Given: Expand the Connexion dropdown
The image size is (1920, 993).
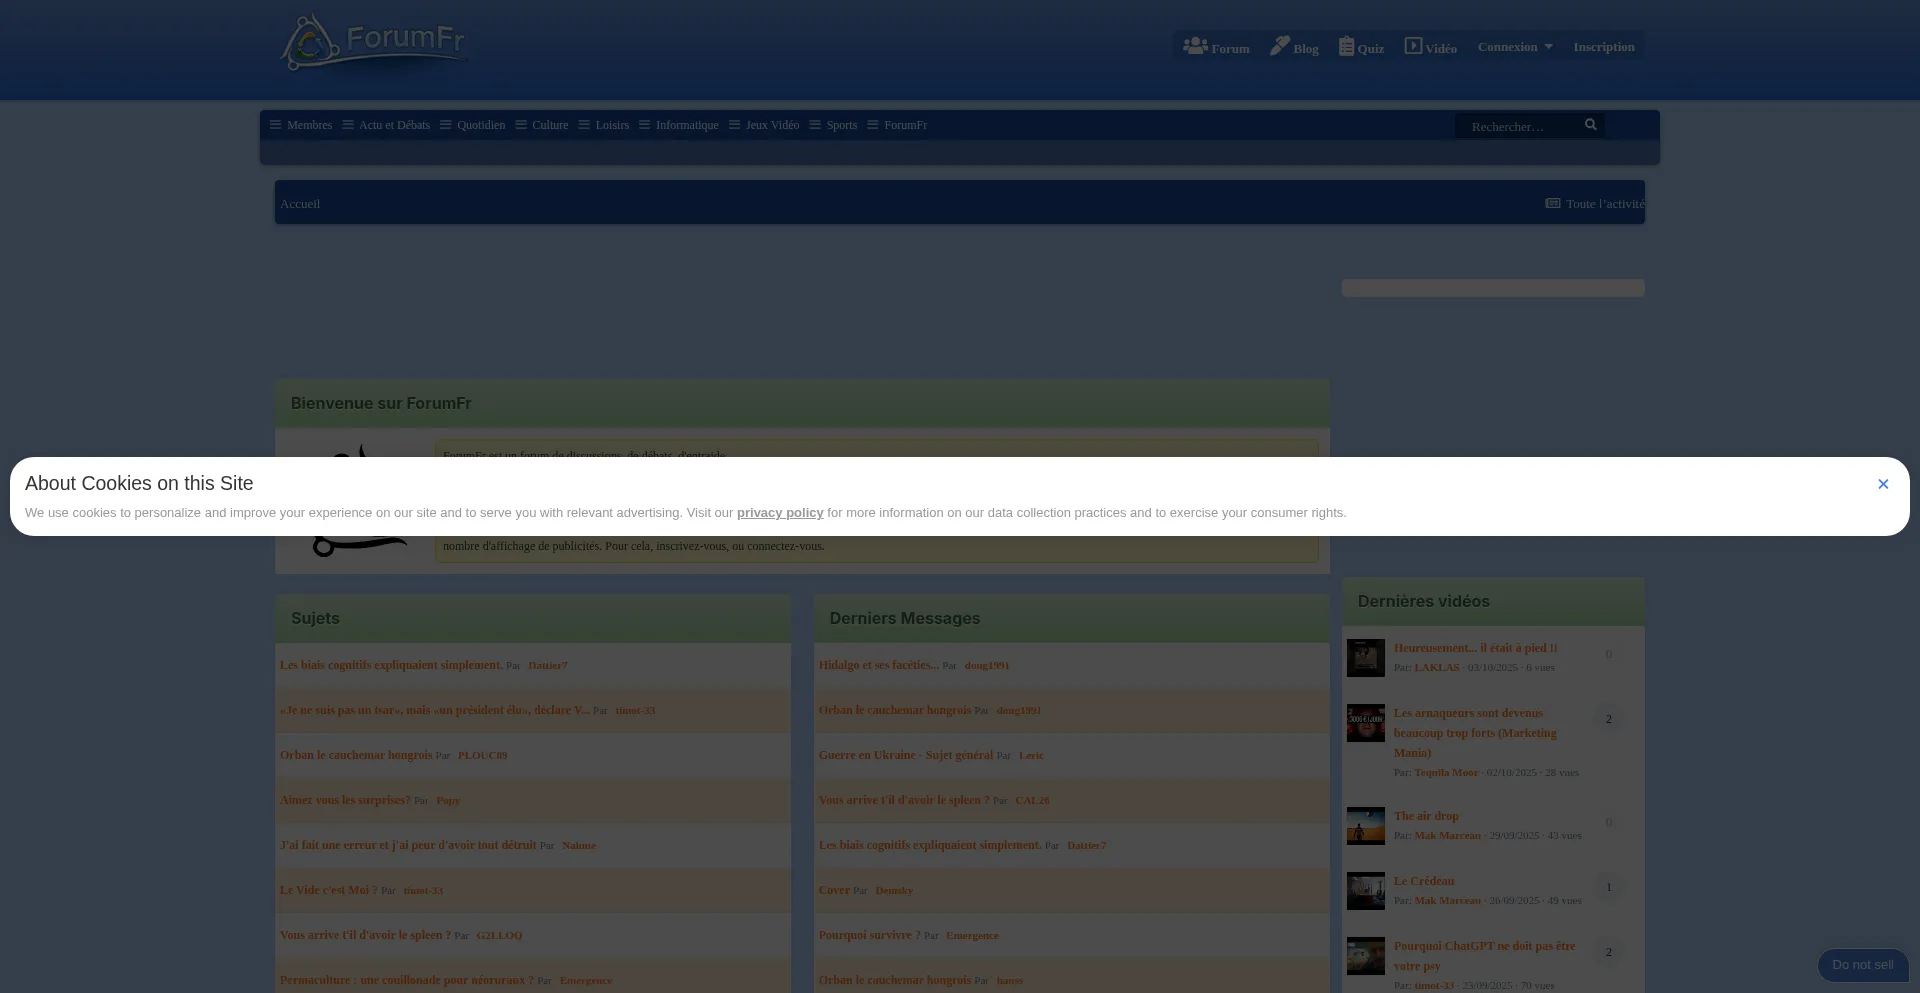Looking at the screenshot, I should tap(1515, 47).
